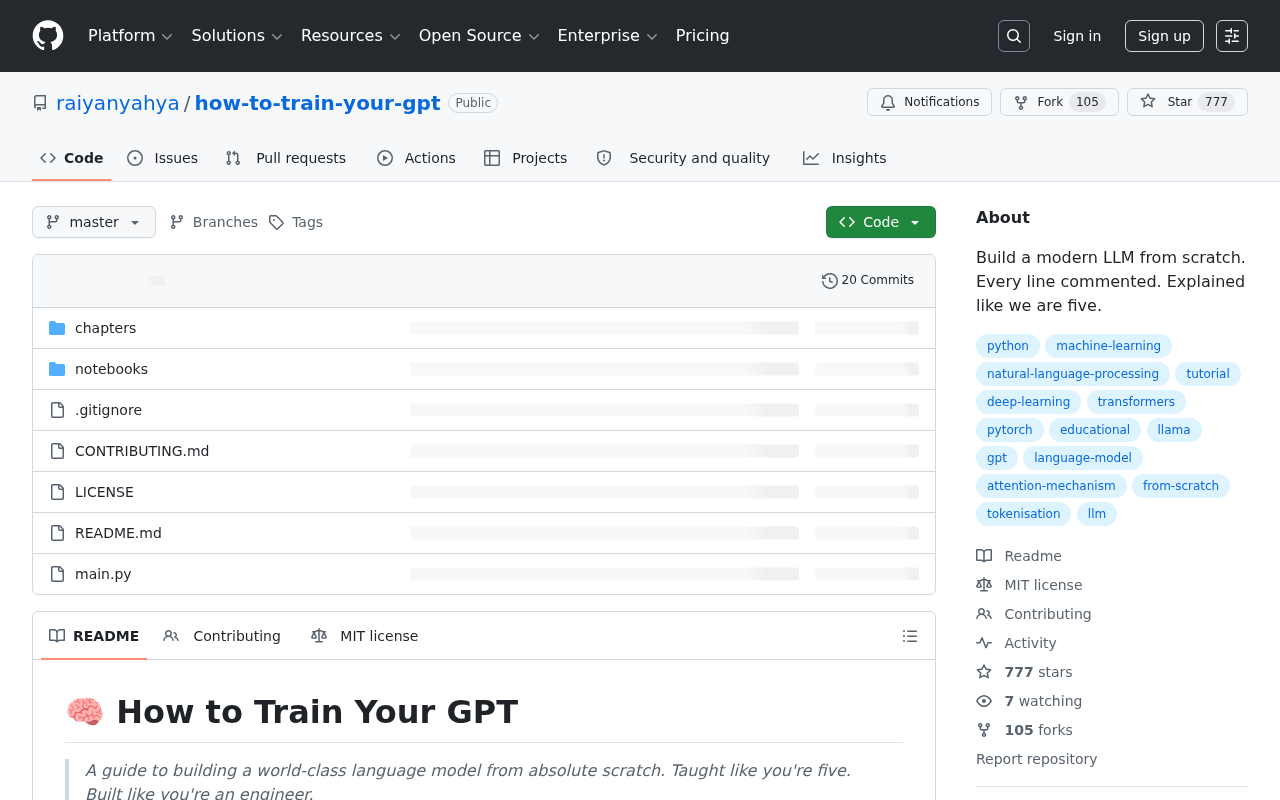Expand the Platform menu
The height and width of the screenshot is (800, 1280).
[131, 36]
